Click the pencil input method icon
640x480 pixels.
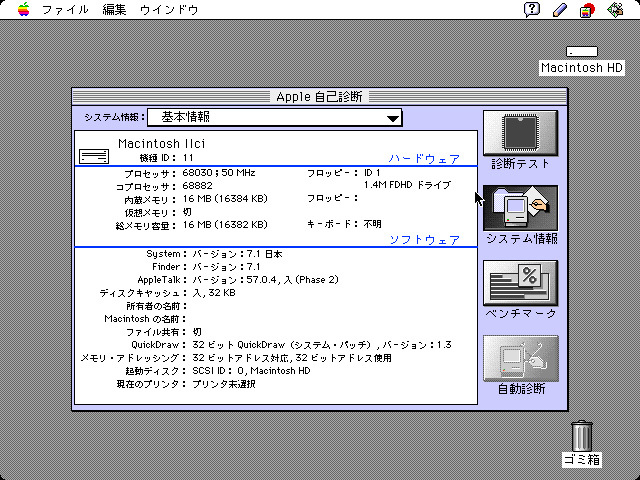tap(560, 10)
